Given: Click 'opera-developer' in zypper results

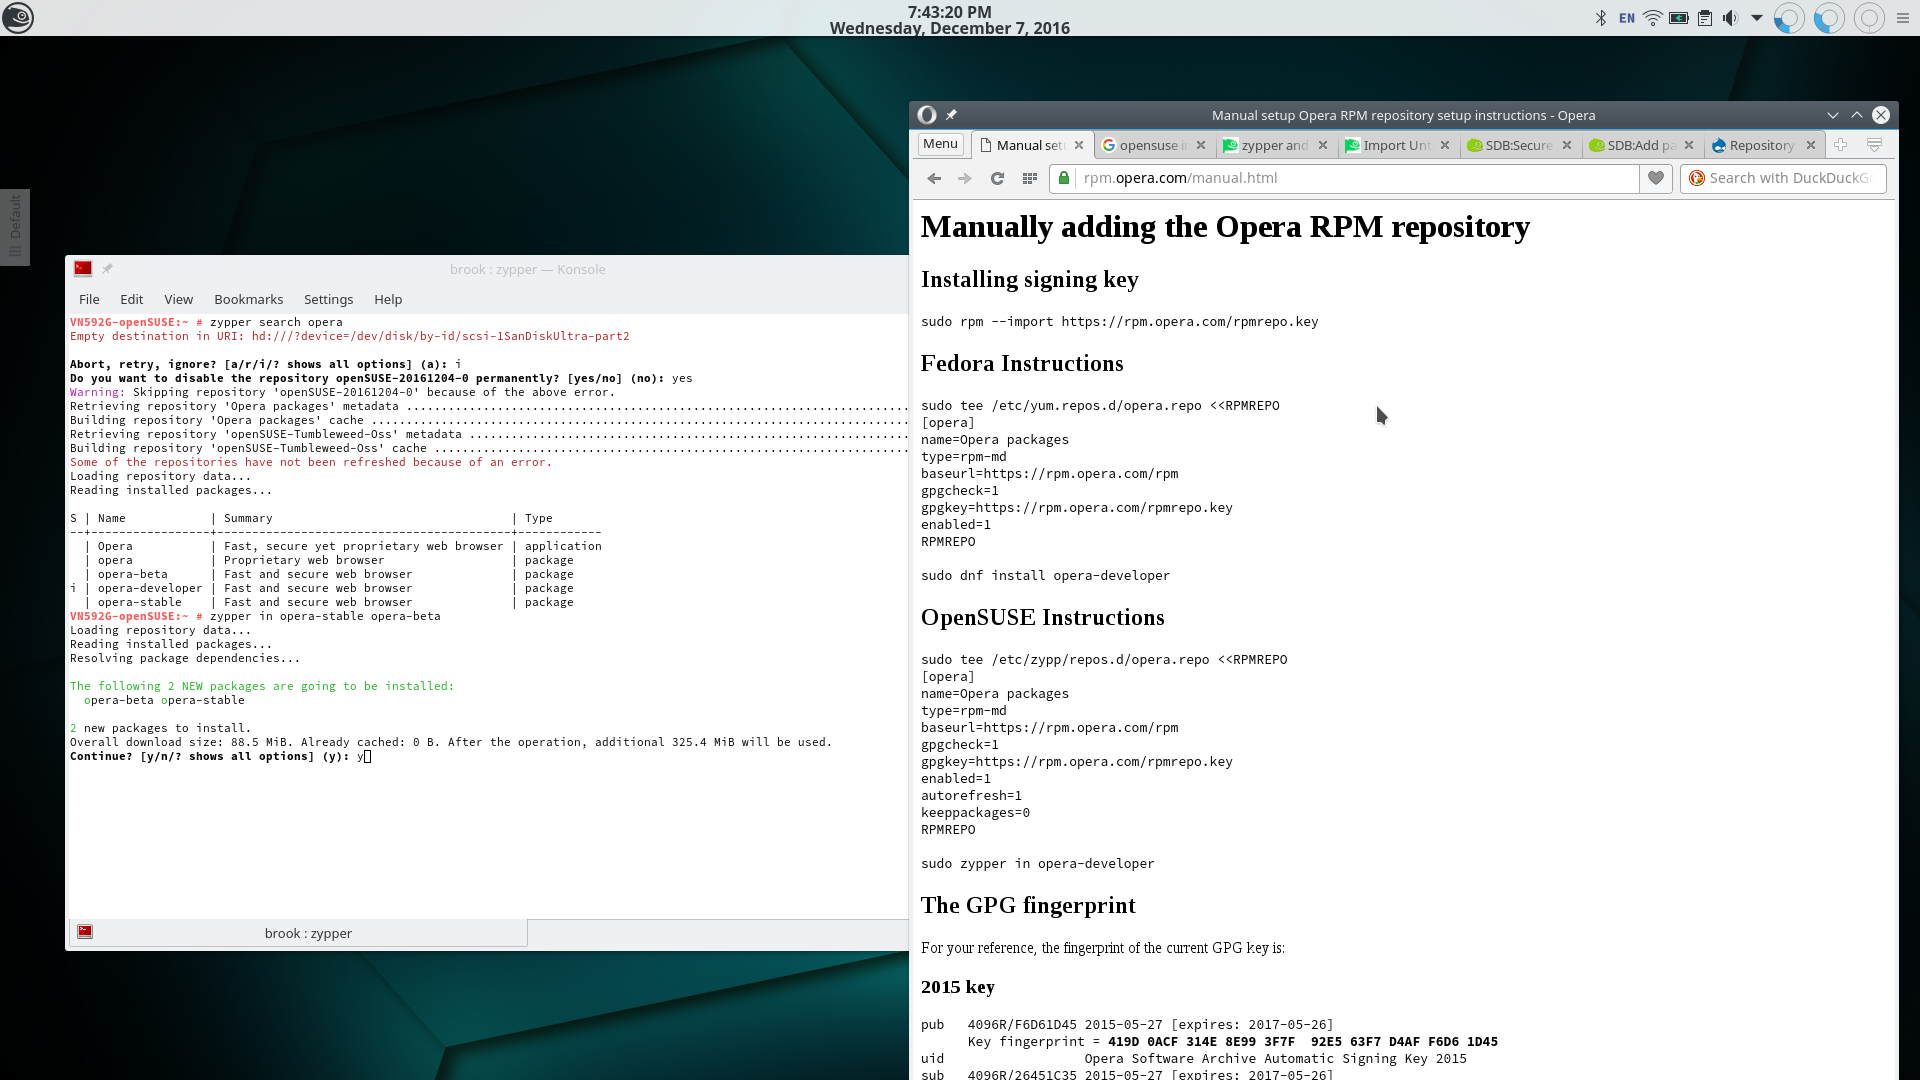Looking at the screenshot, I should (x=150, y=588).
